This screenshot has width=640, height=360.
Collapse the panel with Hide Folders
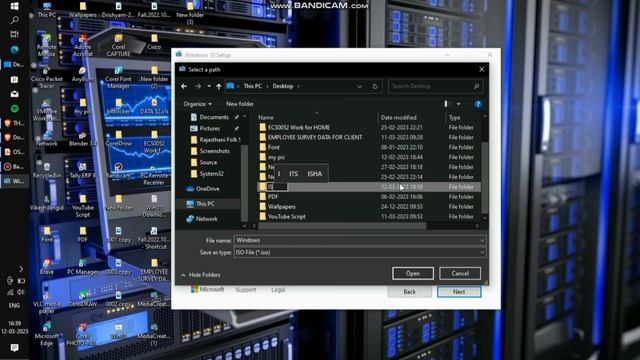(x=200, y=275)
